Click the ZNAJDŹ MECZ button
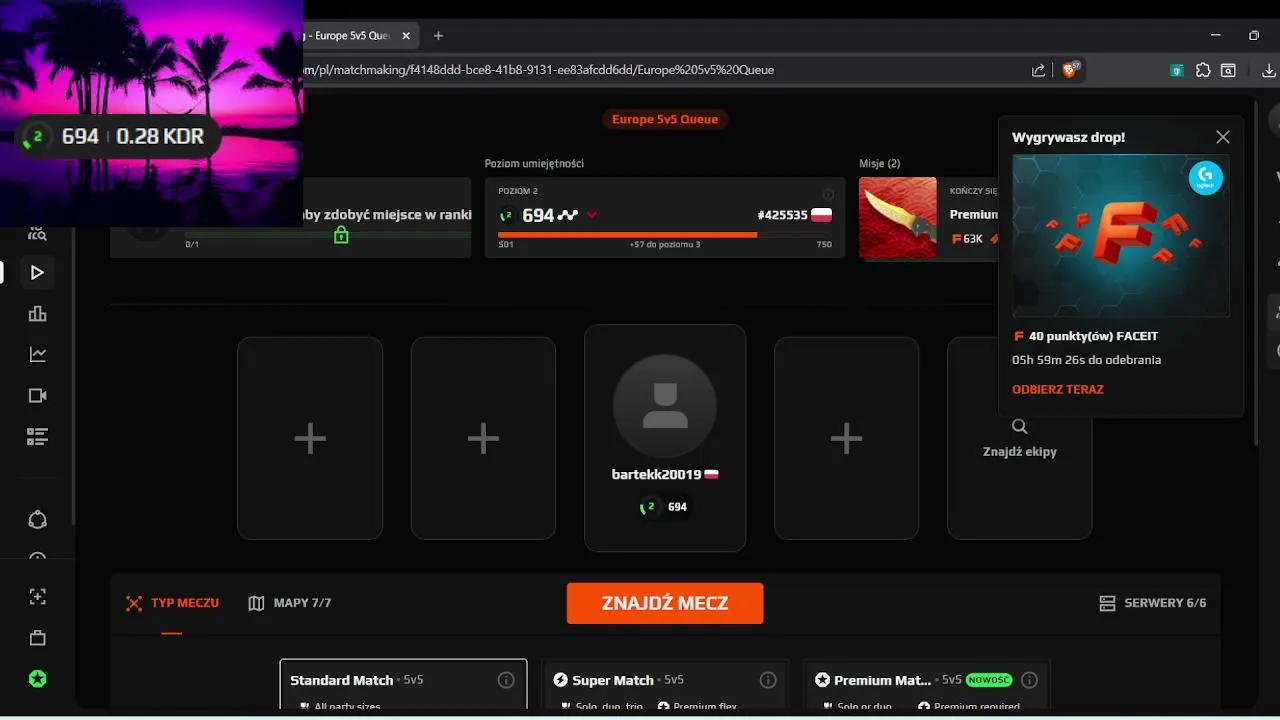Screen dimensions: 1280x720 665,604
